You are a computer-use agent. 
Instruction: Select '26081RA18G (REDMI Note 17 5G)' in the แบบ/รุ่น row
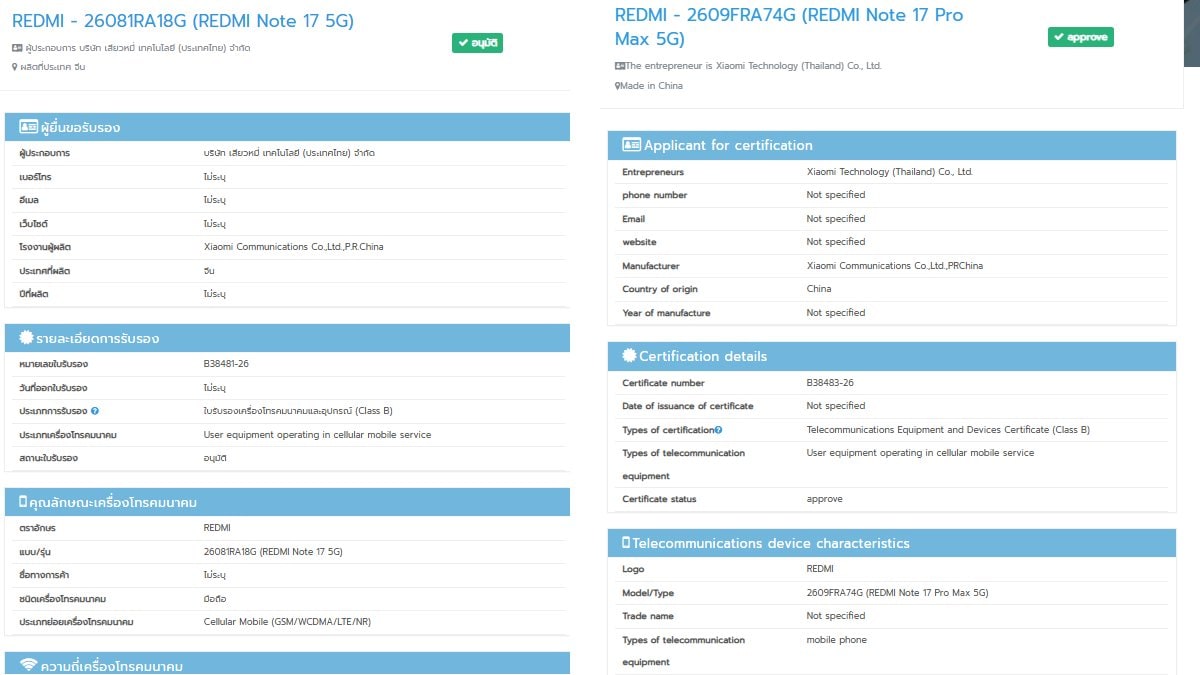coord(274,552)
